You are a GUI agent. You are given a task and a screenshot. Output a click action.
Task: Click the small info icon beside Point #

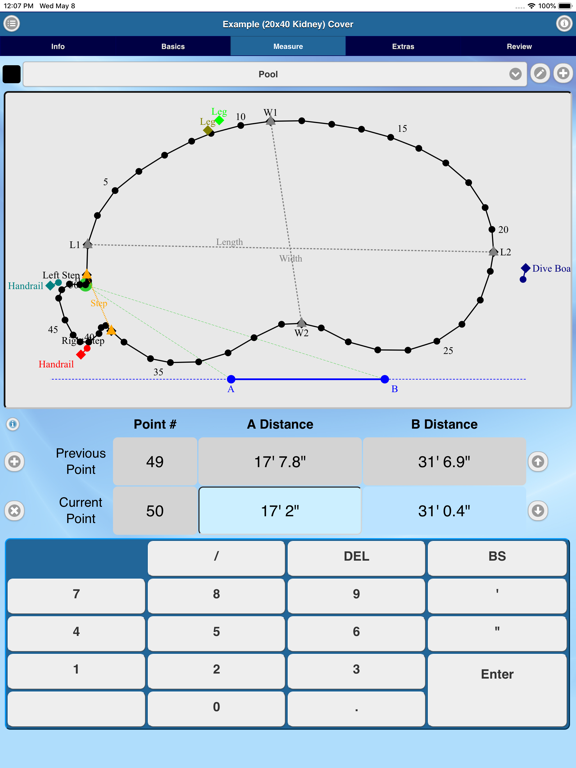coord(13,424)
